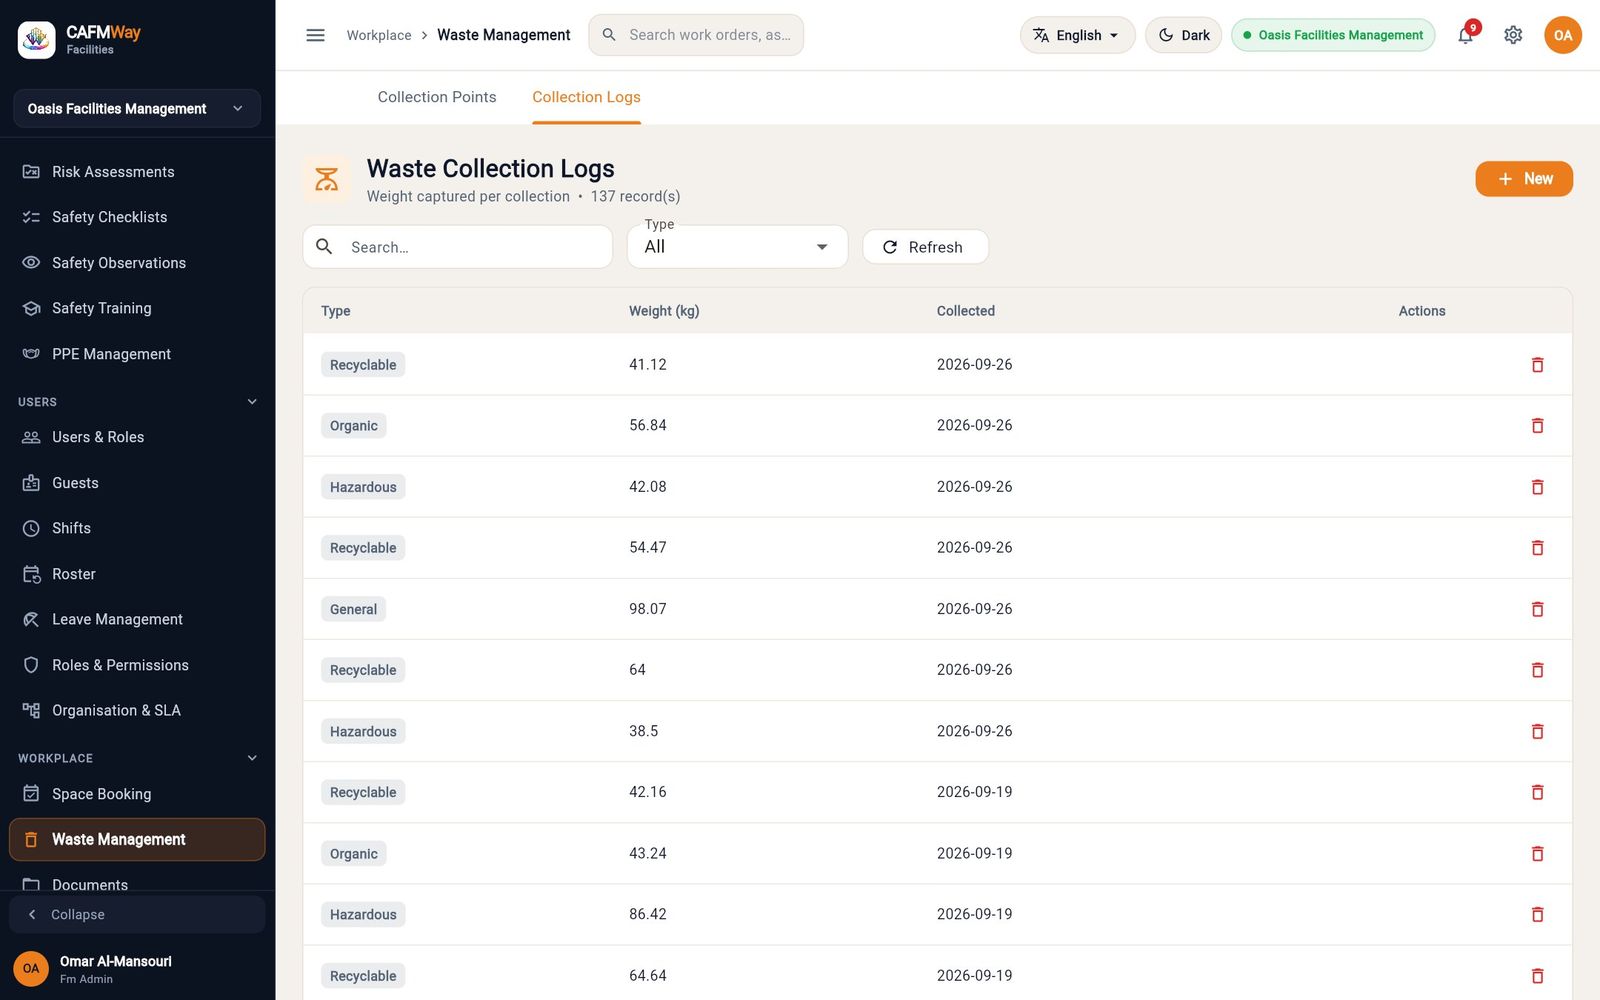Click the CAFMWay logo icon
The height and width of the screenshot is (1000, 1600).
pyautogui.click(x=37, y=40)
